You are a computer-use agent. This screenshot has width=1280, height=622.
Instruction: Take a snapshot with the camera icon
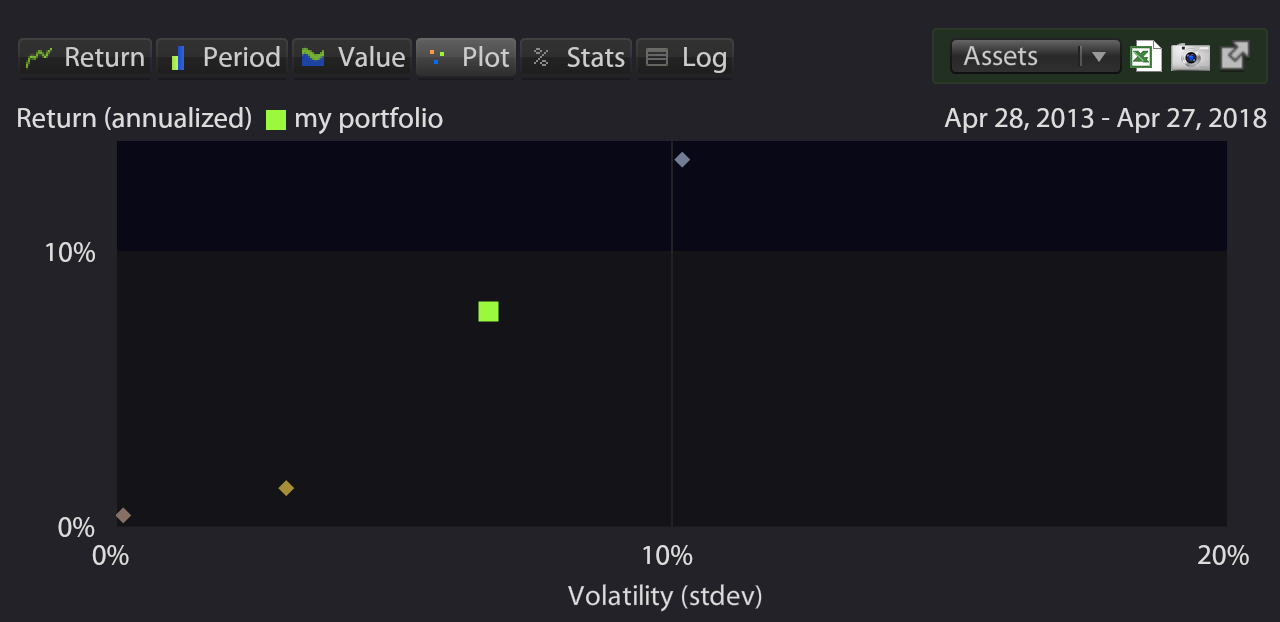click(x=1190, y=57)
